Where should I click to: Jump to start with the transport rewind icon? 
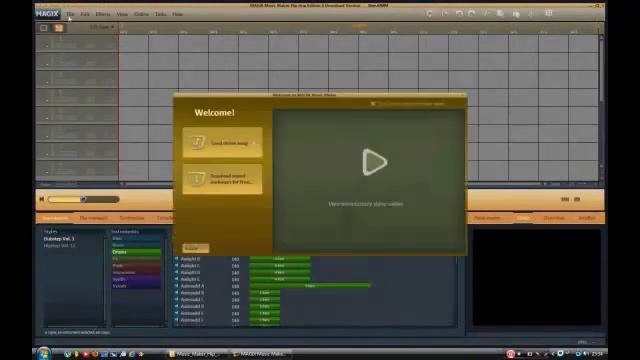coord(42,199)
